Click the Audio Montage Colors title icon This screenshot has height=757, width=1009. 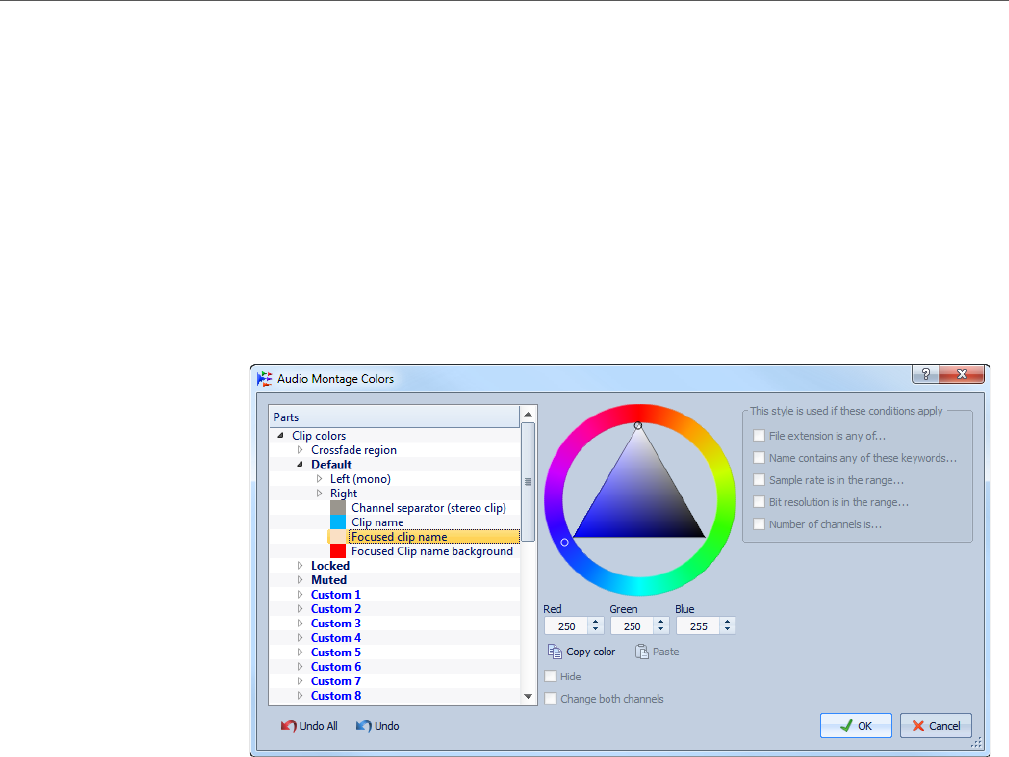coord(264,379)
